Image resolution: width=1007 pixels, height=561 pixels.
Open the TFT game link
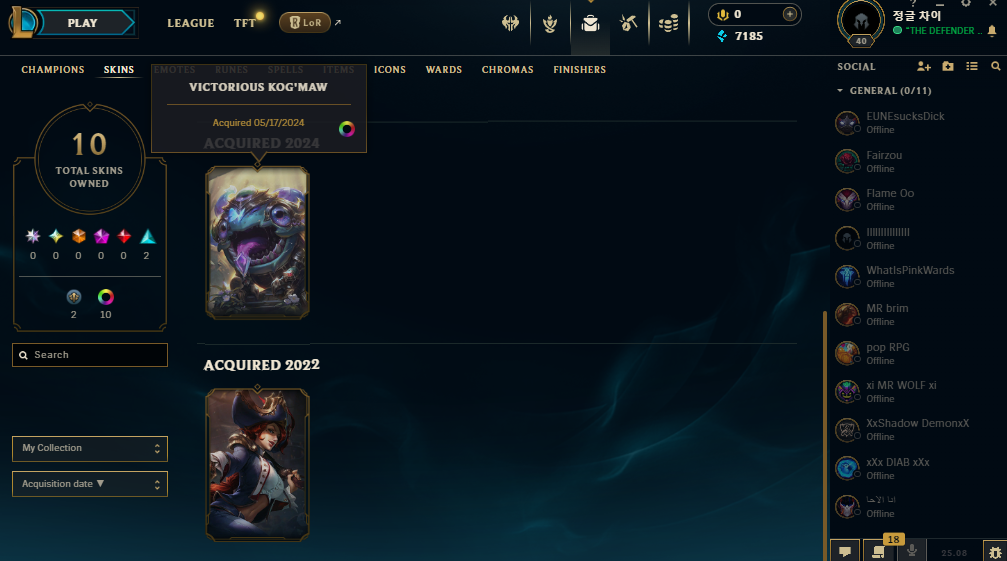245,23
